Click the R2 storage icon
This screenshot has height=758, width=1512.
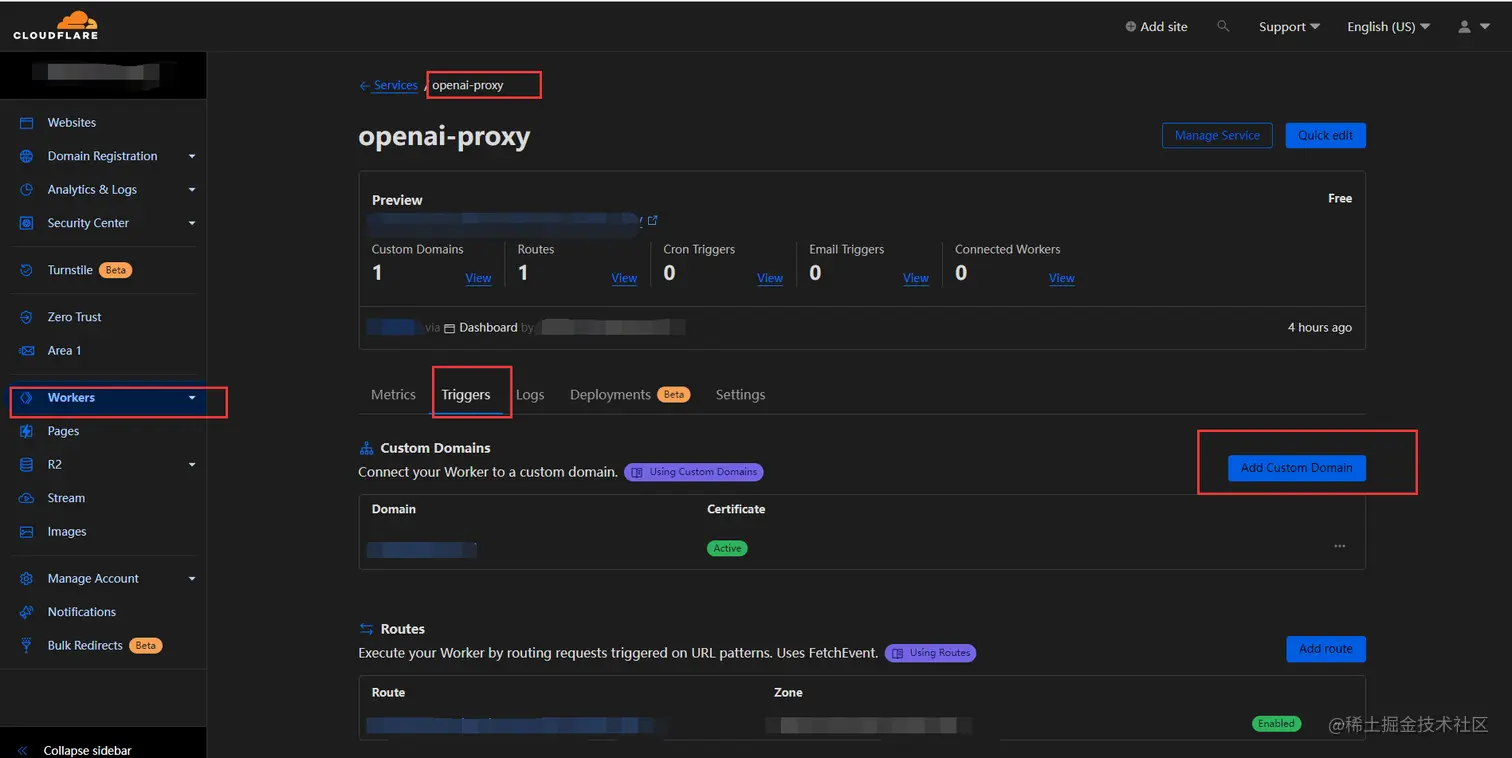27,465
